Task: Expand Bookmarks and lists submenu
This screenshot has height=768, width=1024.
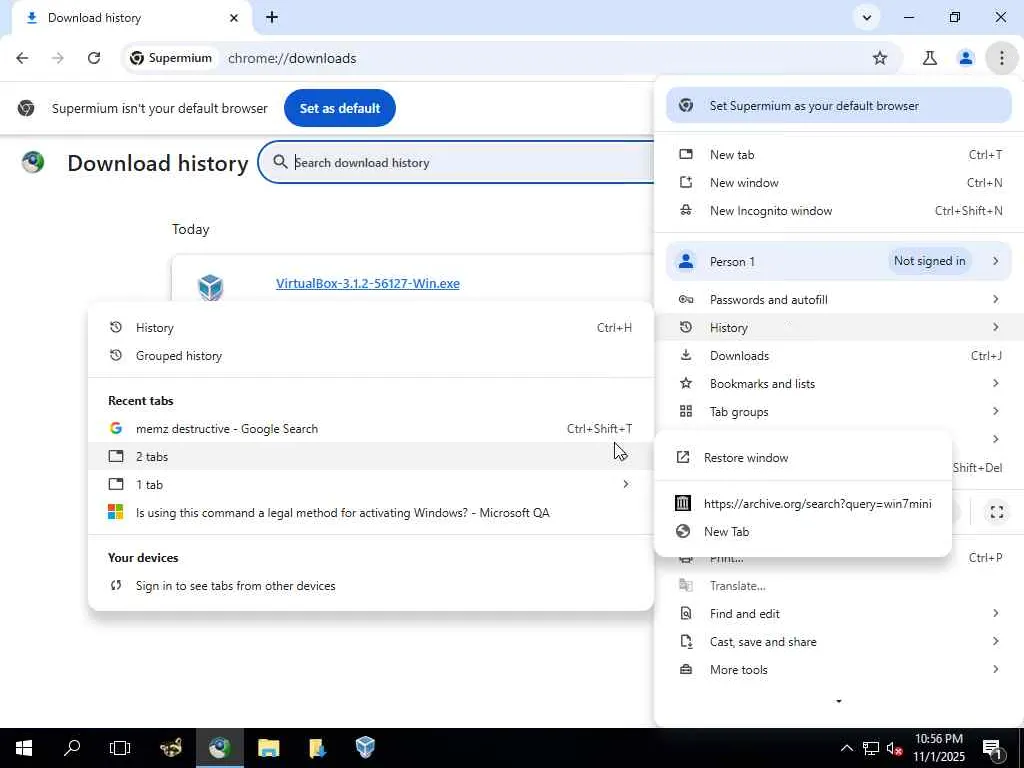Action: (x=839, y=384)
